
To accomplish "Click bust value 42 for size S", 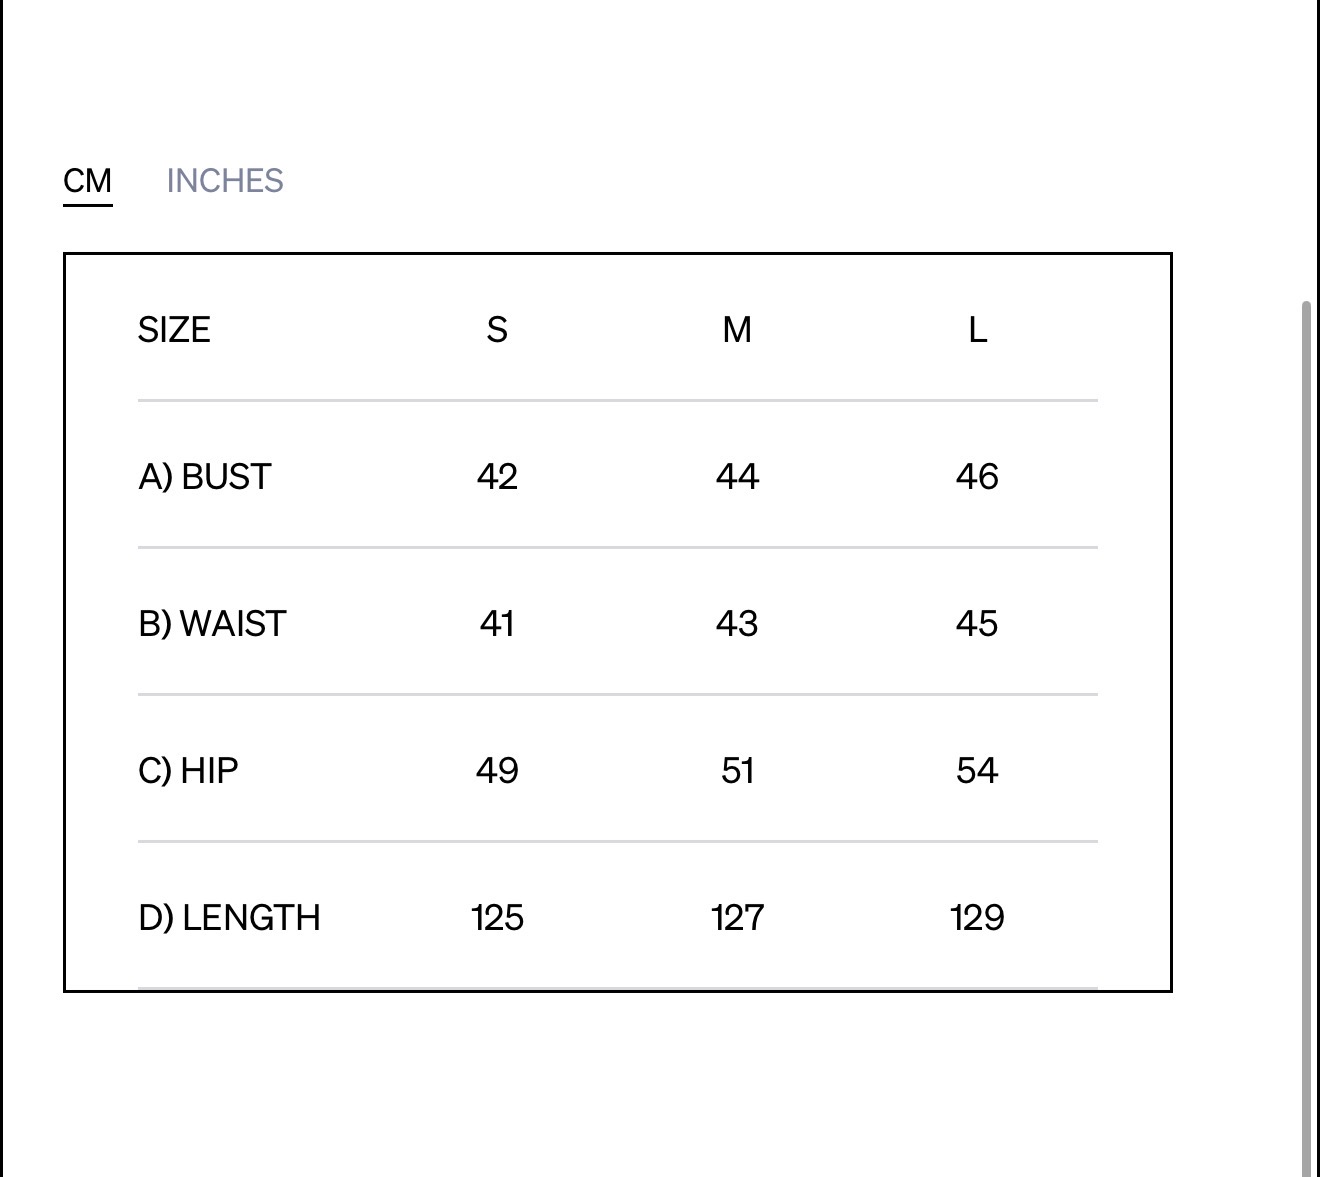I will [x=497, y=477].
